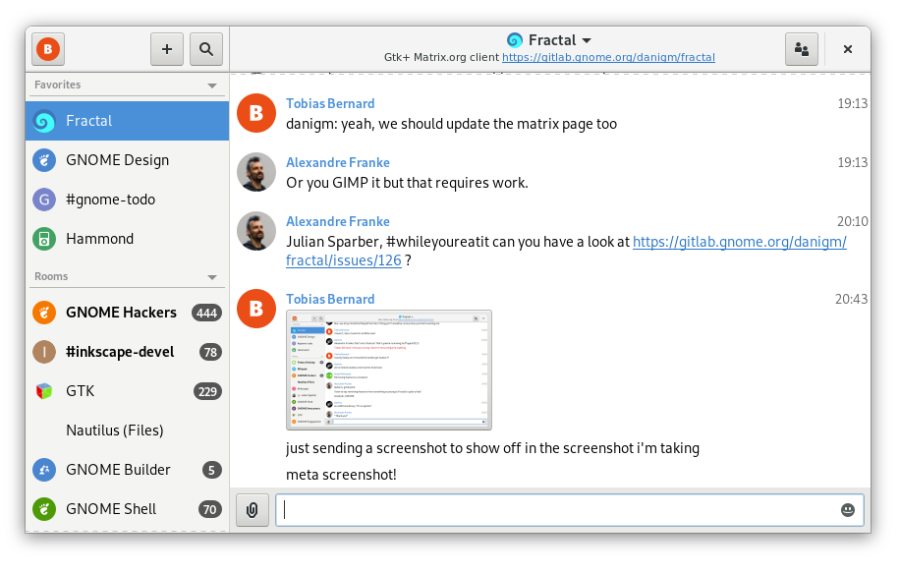Open the room search magnifier icon

206,49
